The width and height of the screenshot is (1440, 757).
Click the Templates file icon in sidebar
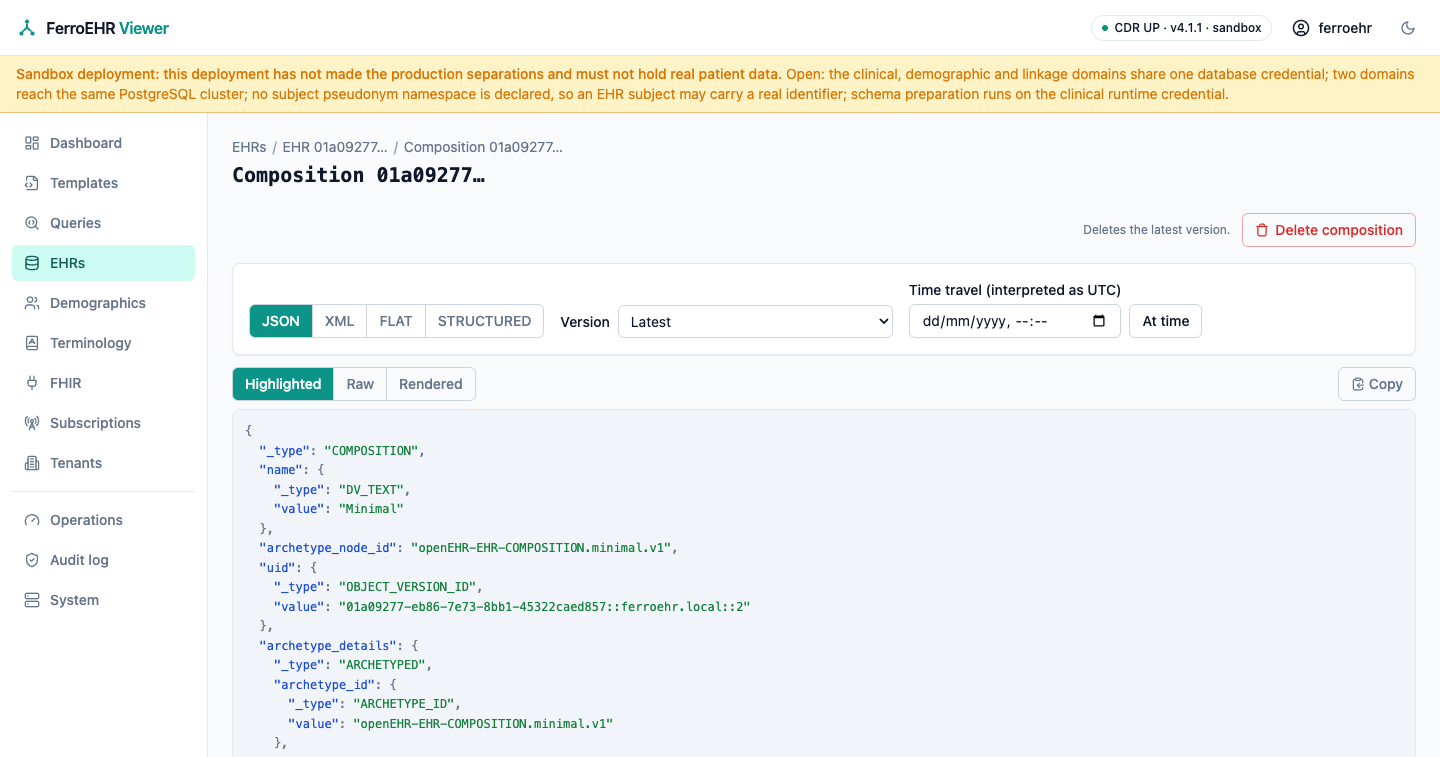click(32, 183)
